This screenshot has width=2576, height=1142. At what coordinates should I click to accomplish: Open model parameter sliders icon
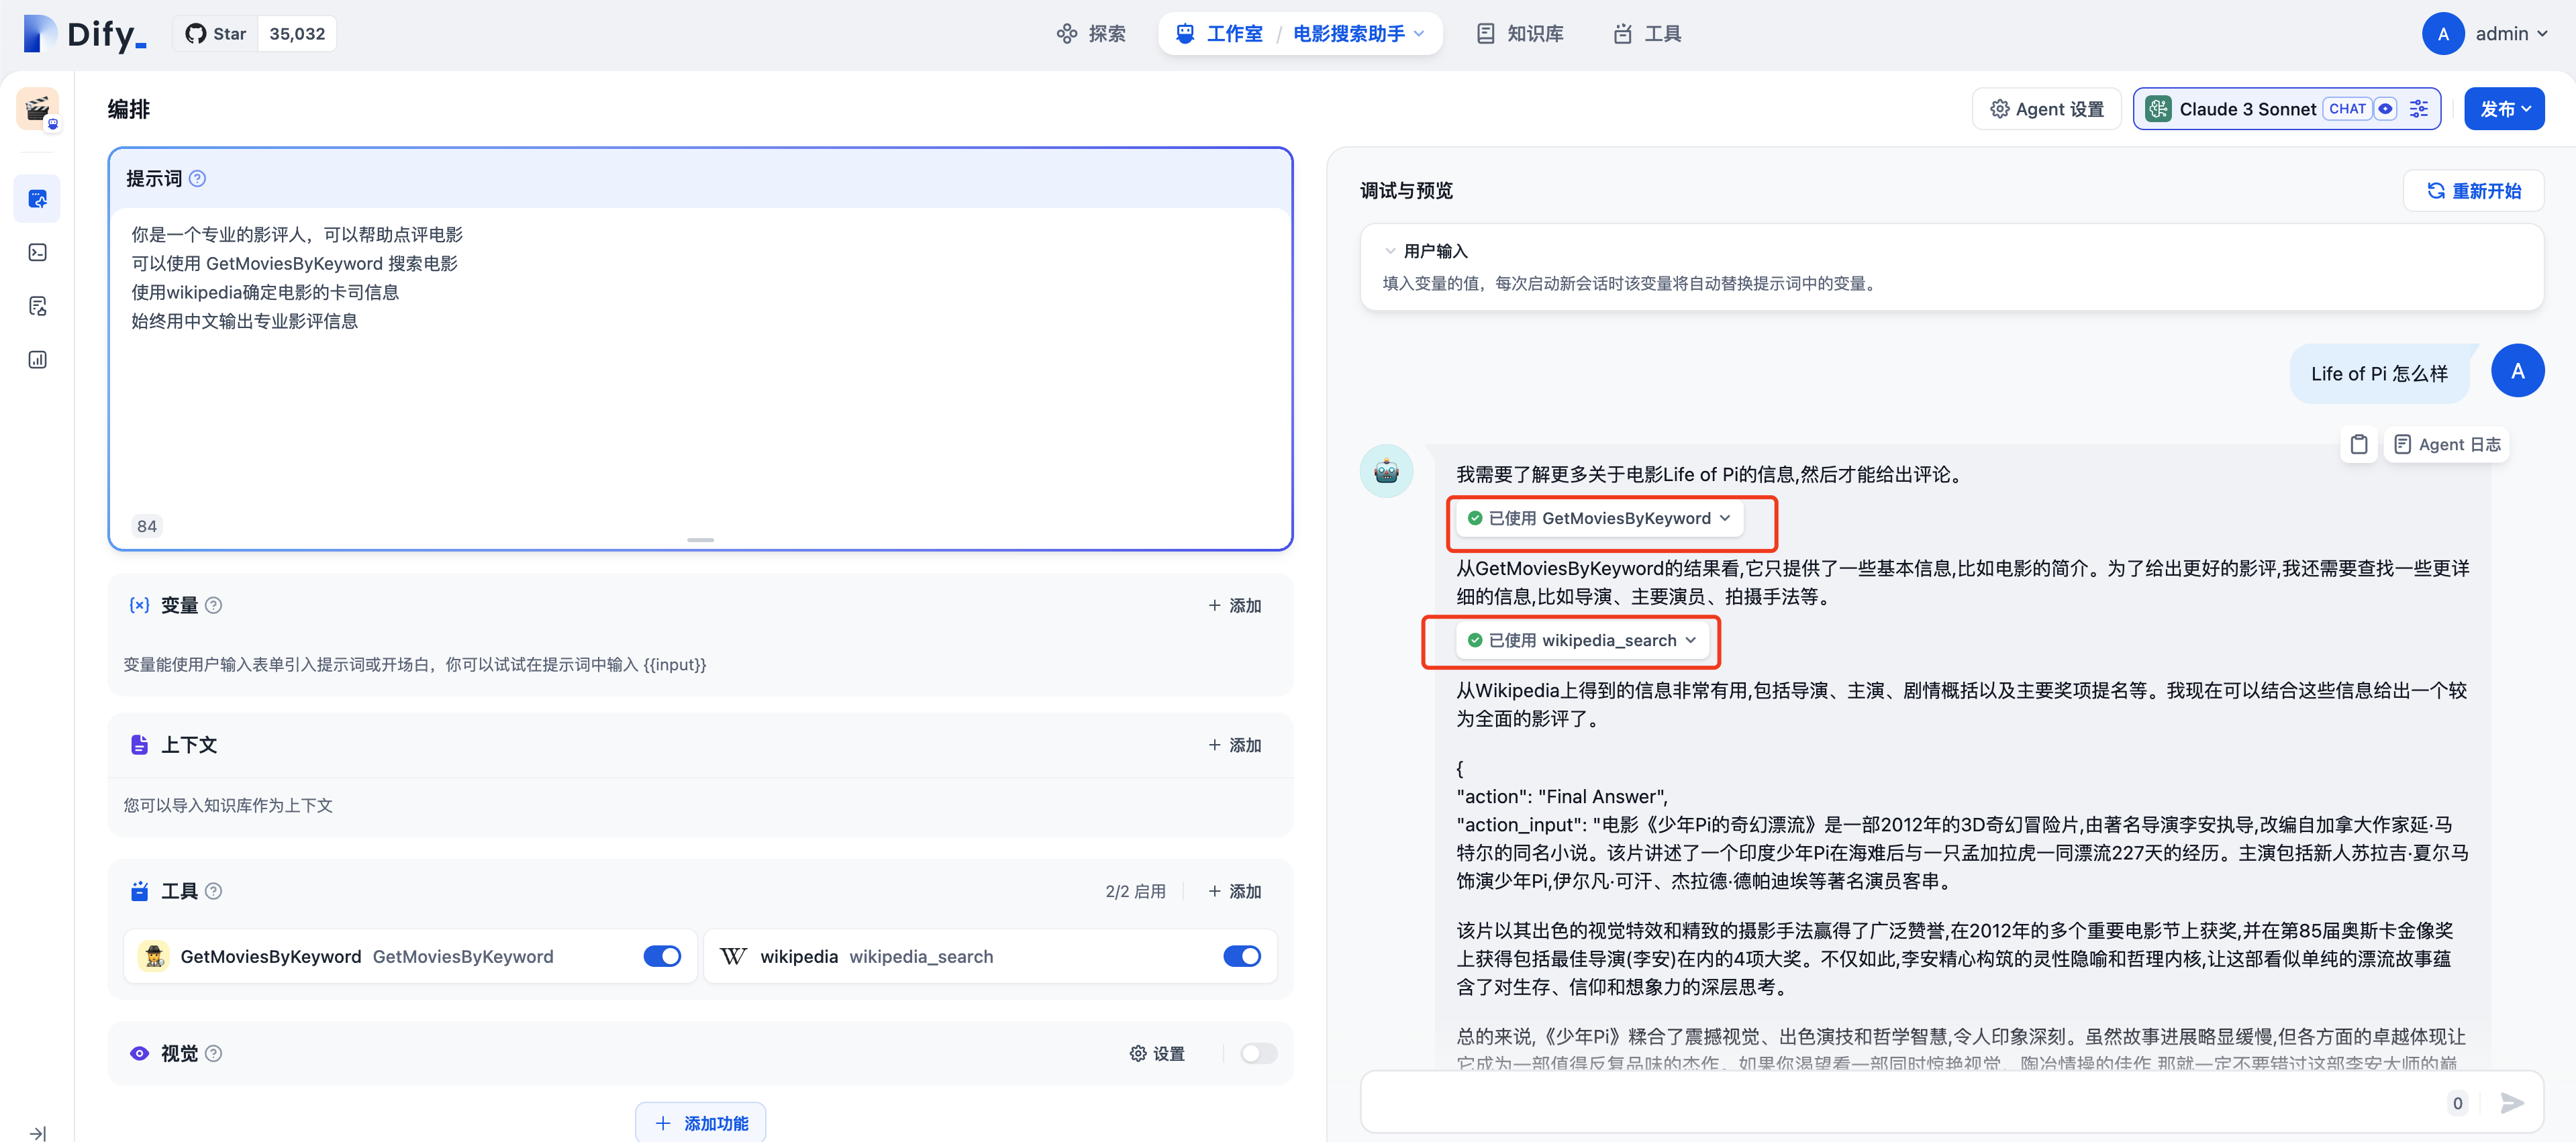(x=2418, y=109)
